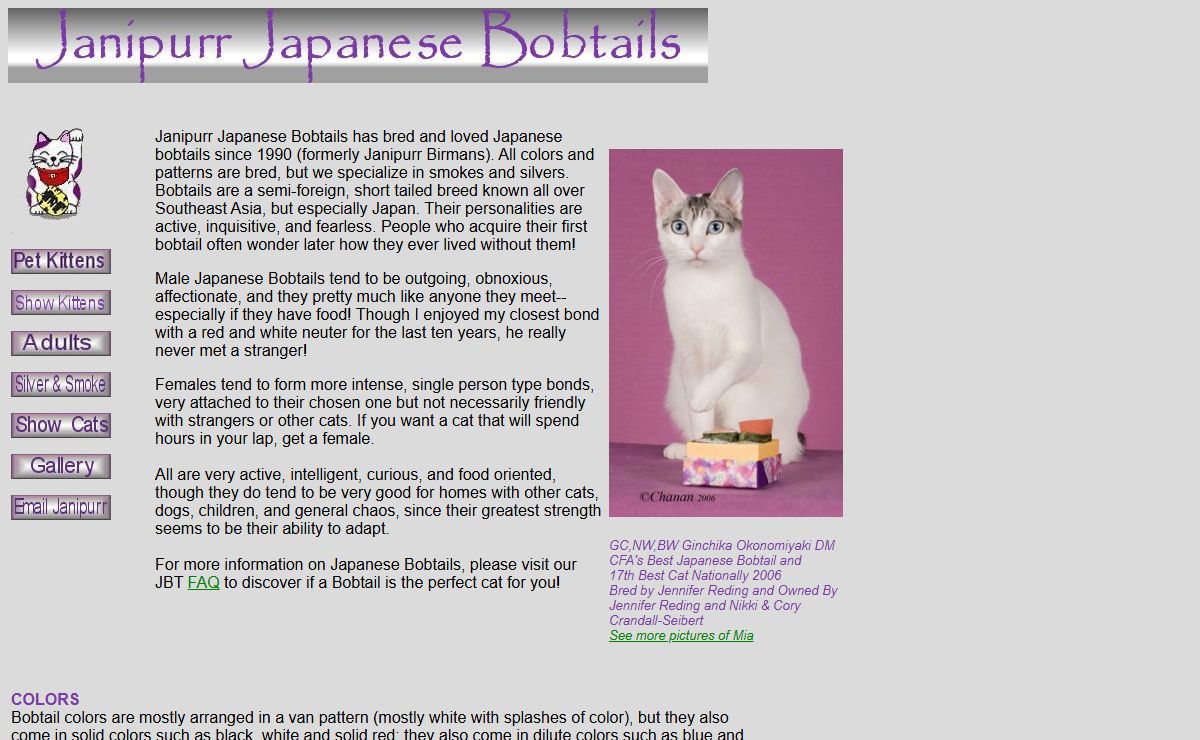This screenshot has height=740, width=1200.
Task: Click the lucky cat maneki-neko logo
Action: pyautogui.click(x=55, y=173)
